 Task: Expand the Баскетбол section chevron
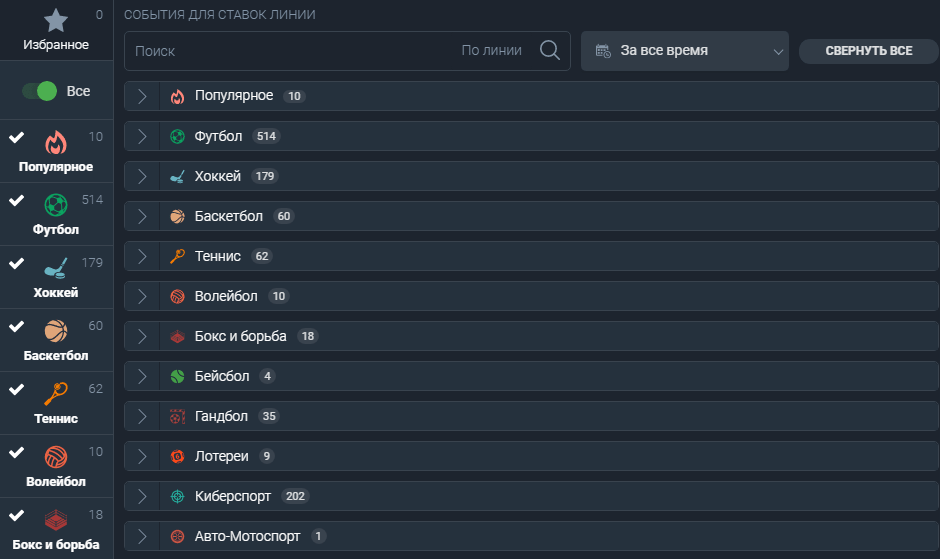pyautogui.click(x=142, y=217)
